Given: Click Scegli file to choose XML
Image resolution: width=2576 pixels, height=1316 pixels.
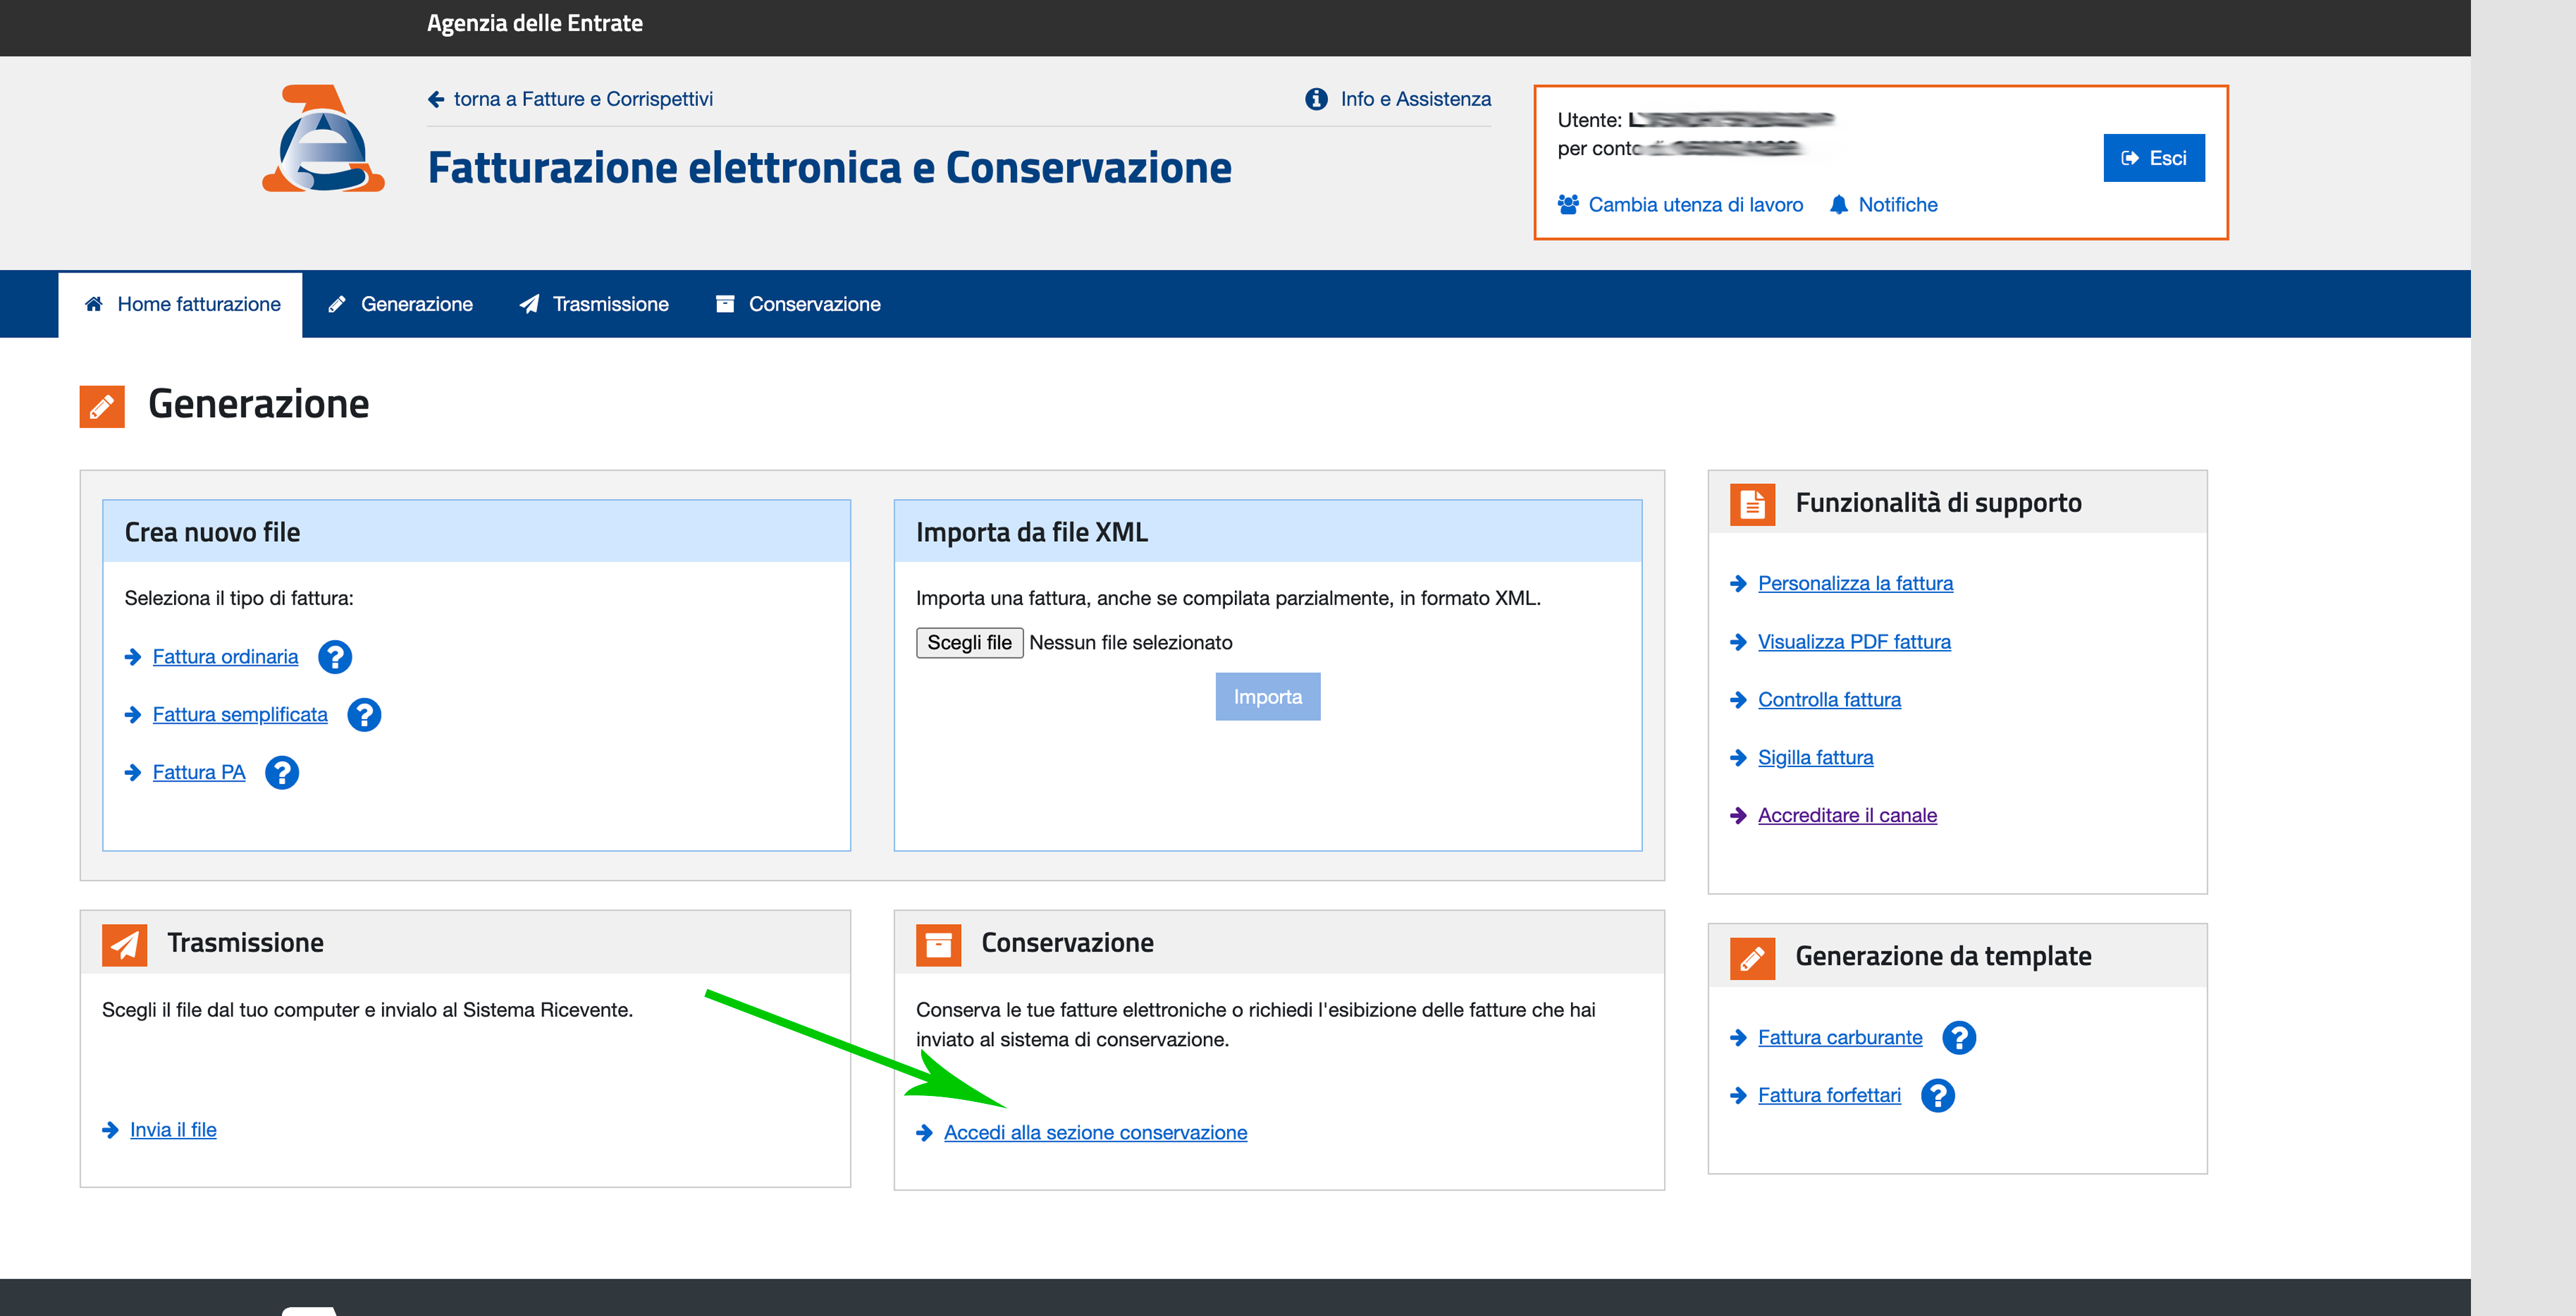Looking at the screenshot, I should [968, 643].
